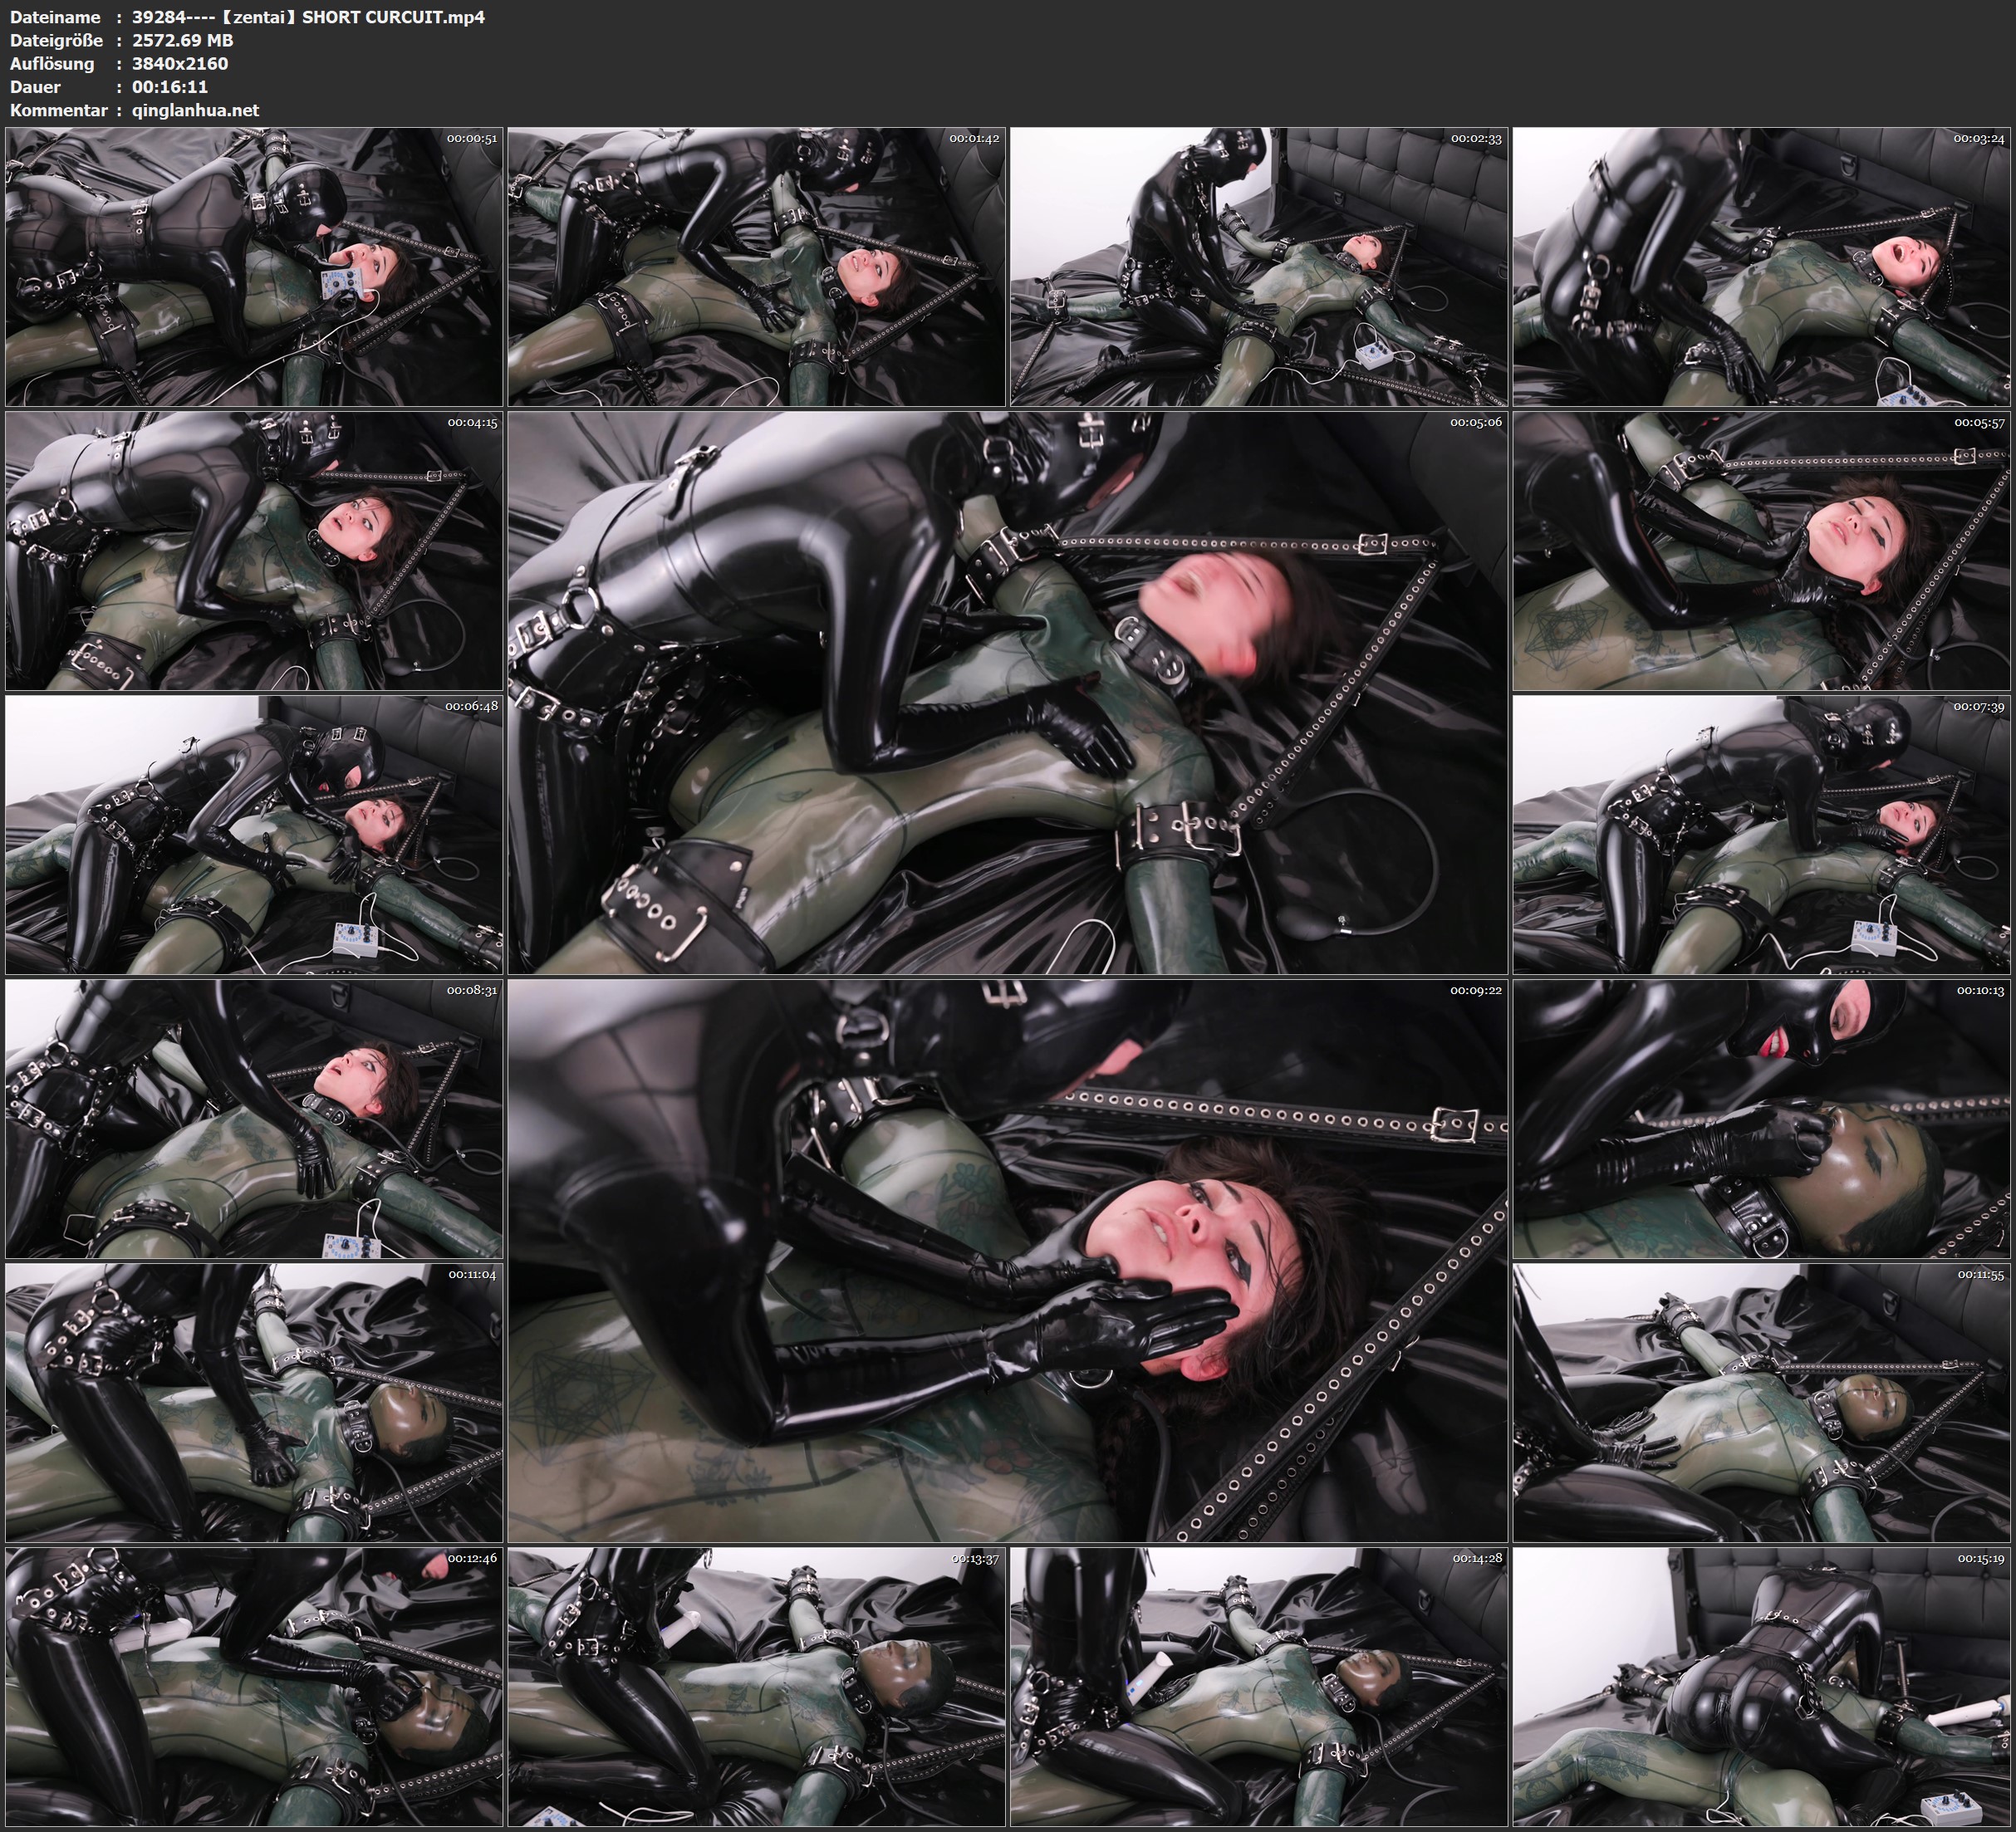Open the last thumbnail at 00:15:19
The image size is (2016, 1832).
pyautogui.click(x=1761, y=1686)
